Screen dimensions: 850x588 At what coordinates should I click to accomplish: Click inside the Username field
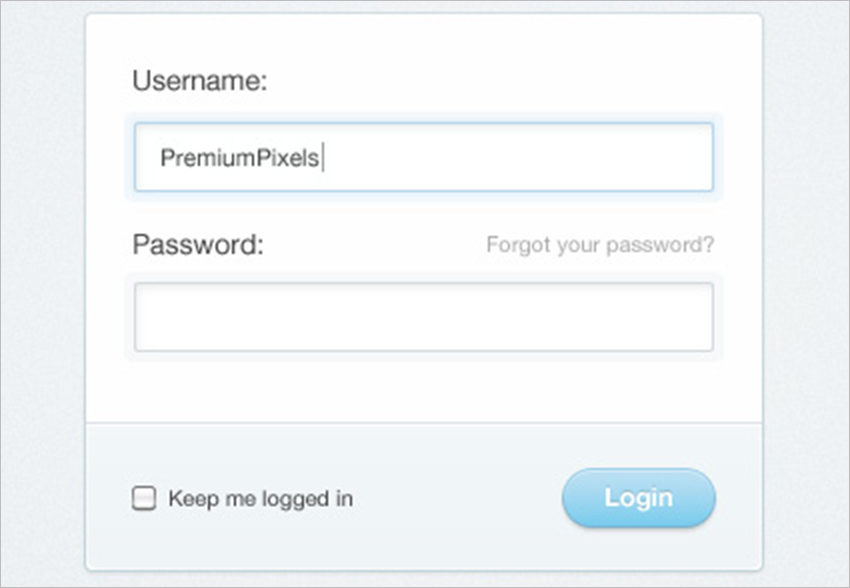(423, 157)
